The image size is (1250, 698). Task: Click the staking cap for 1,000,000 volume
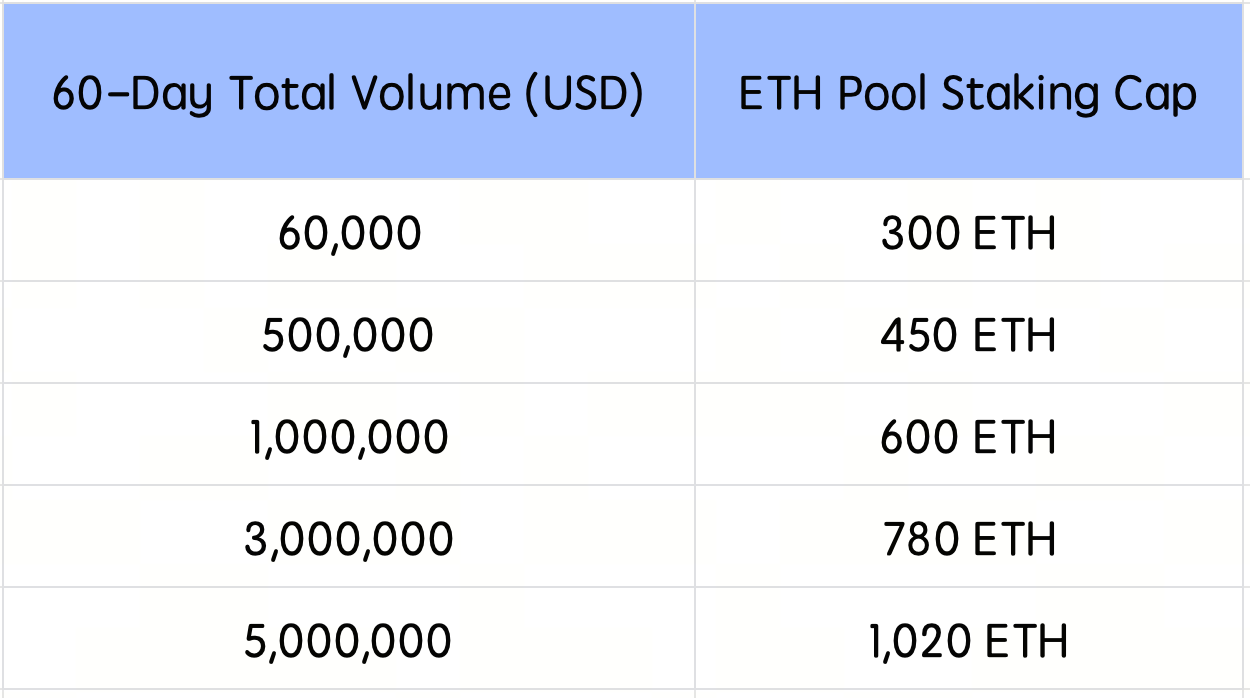coord(968,438)
